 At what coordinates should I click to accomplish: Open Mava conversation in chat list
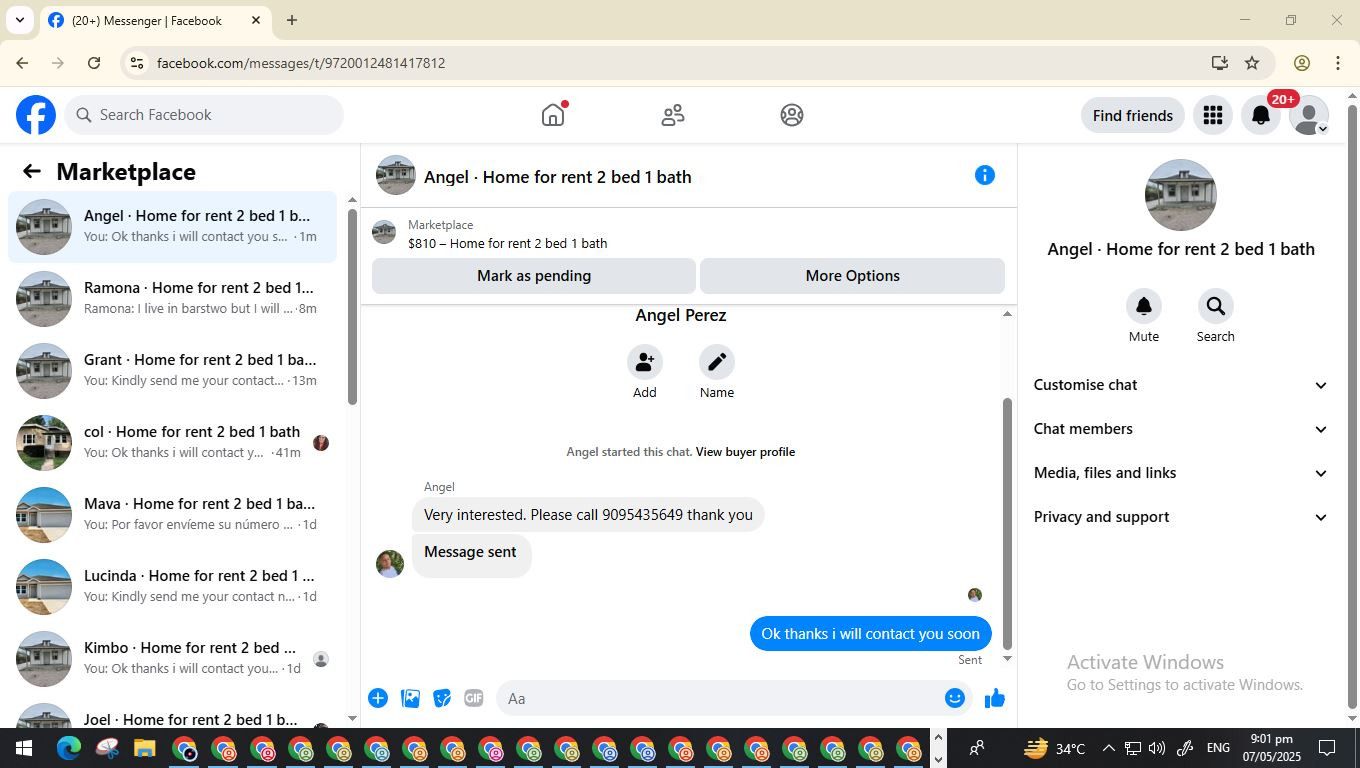point(173,515)
